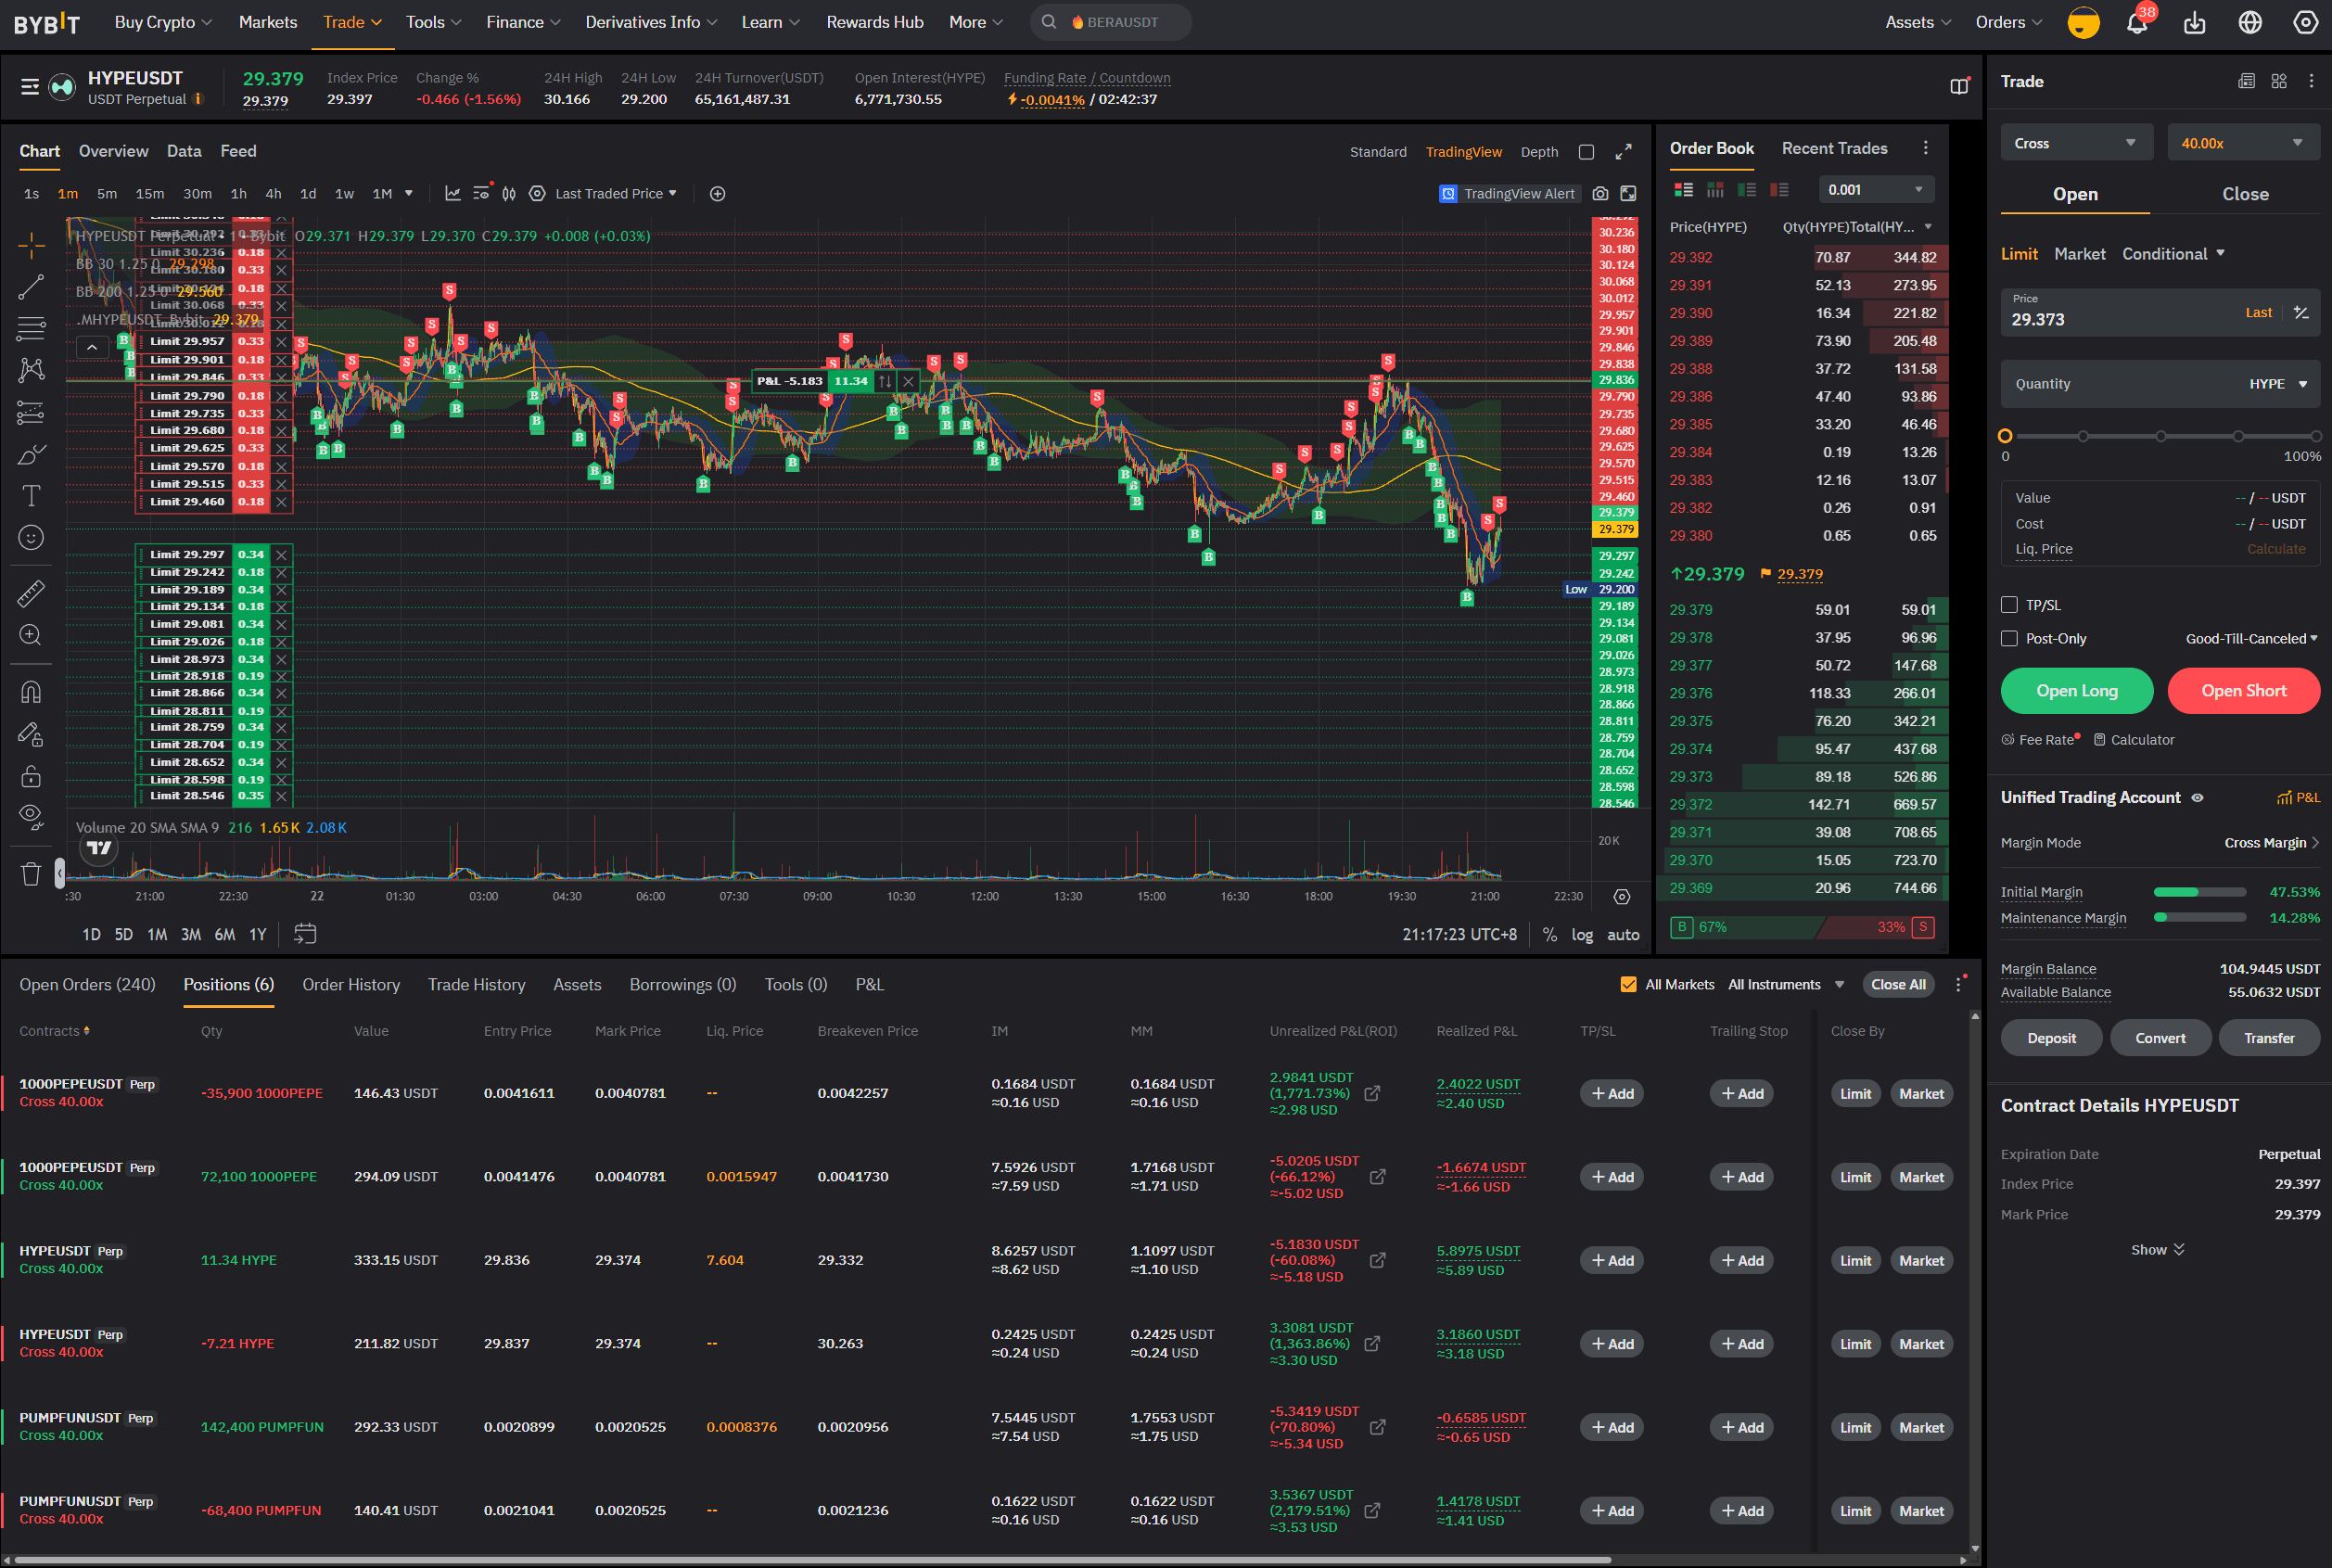Show sell-only order book view icon

[1779, 189]
